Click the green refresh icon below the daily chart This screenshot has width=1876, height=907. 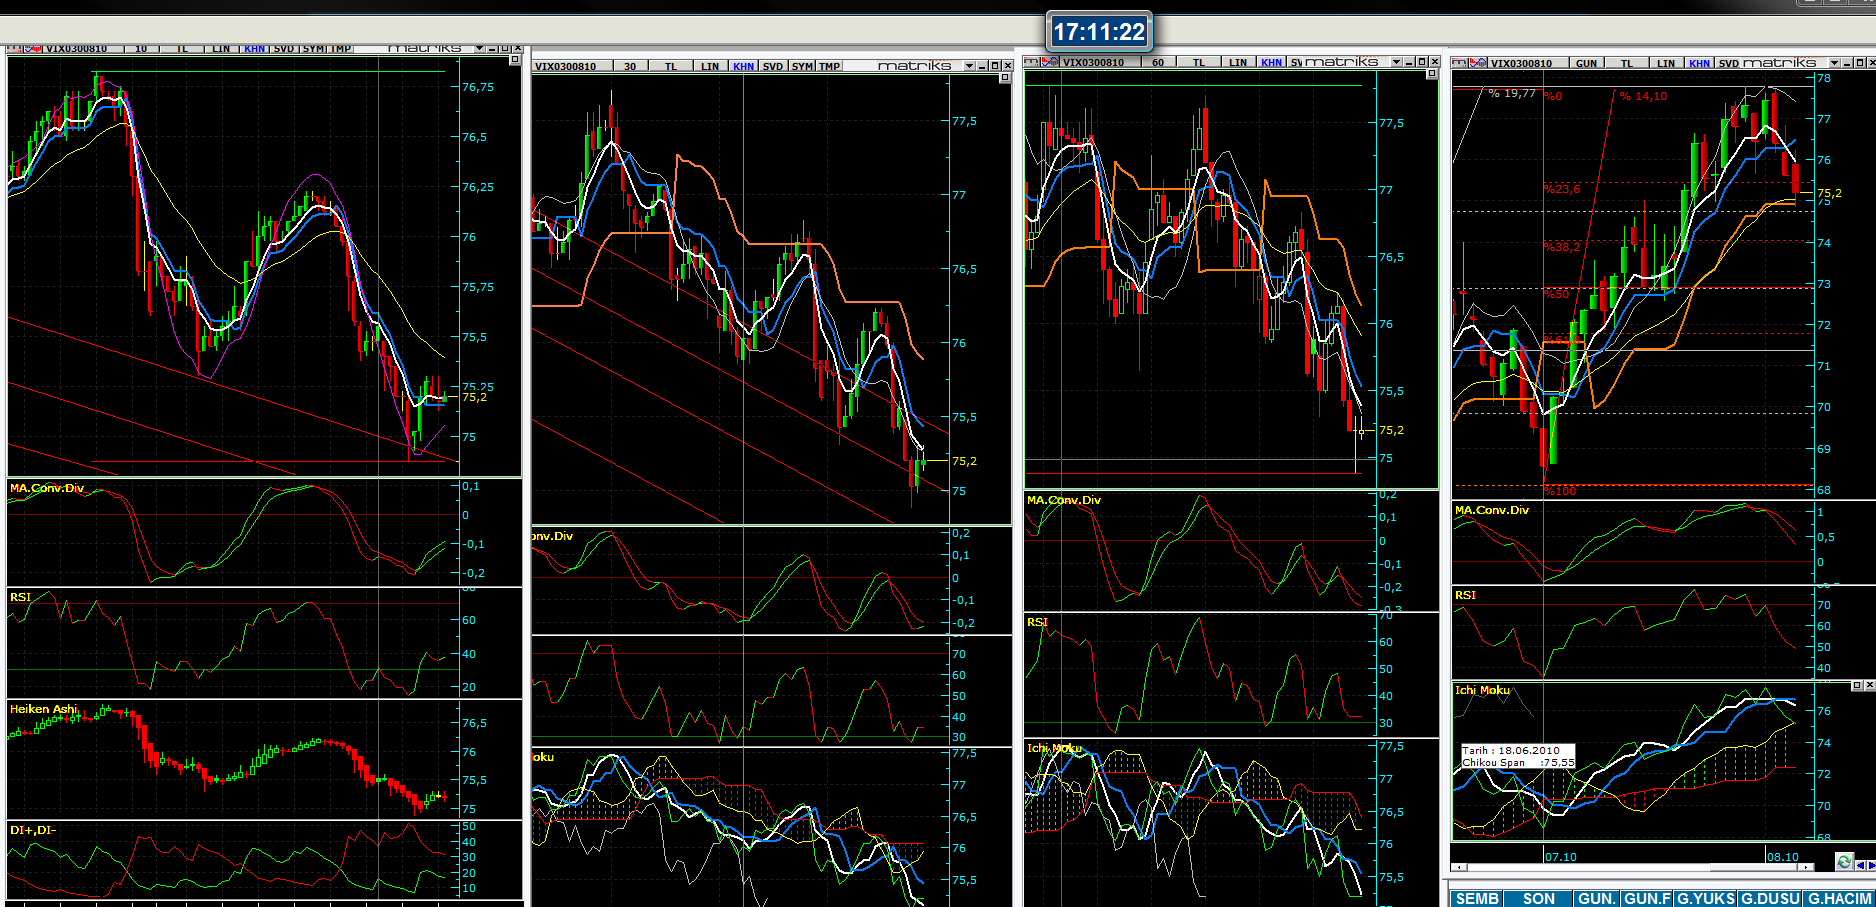1844,862
